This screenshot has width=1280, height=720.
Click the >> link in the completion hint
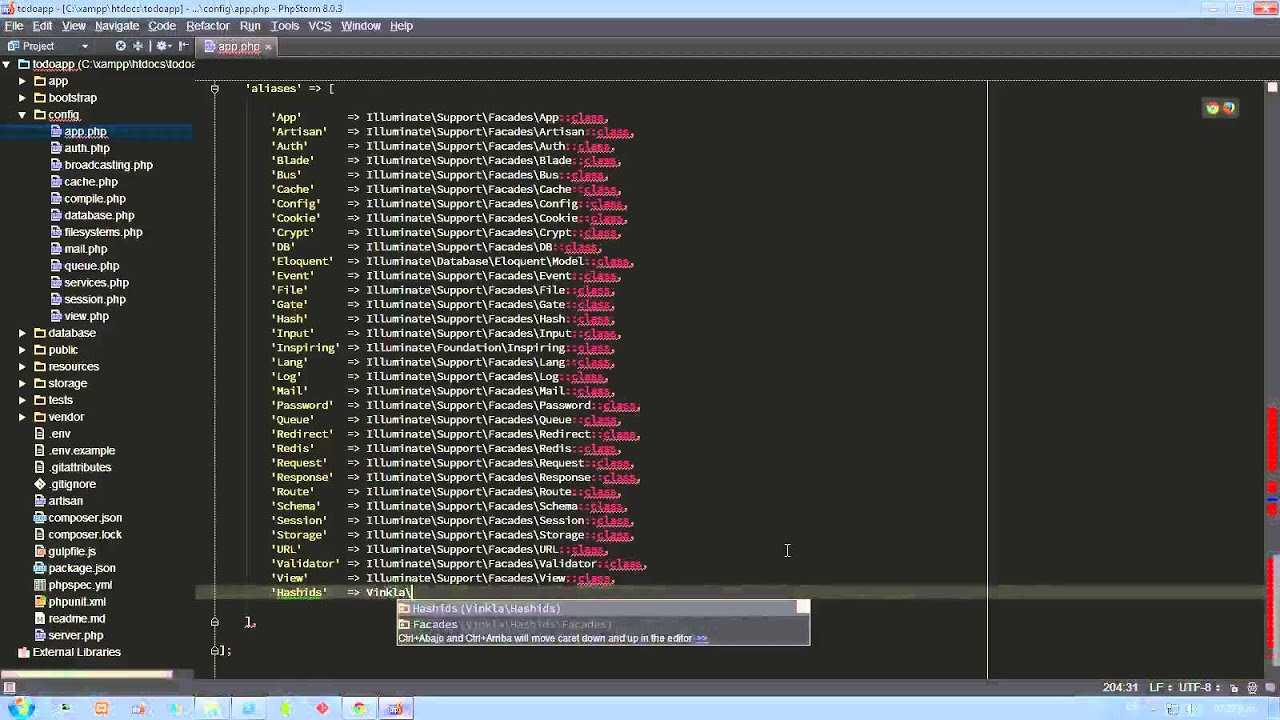(702, 638)
